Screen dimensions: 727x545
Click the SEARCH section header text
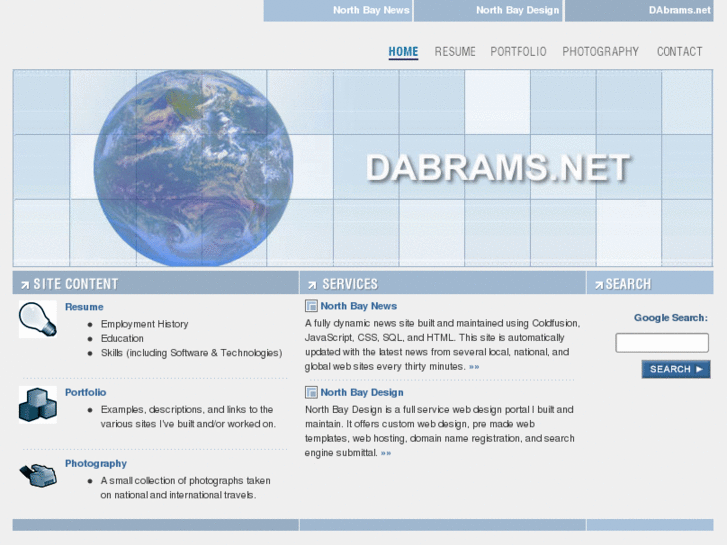(x=628, y=284)
